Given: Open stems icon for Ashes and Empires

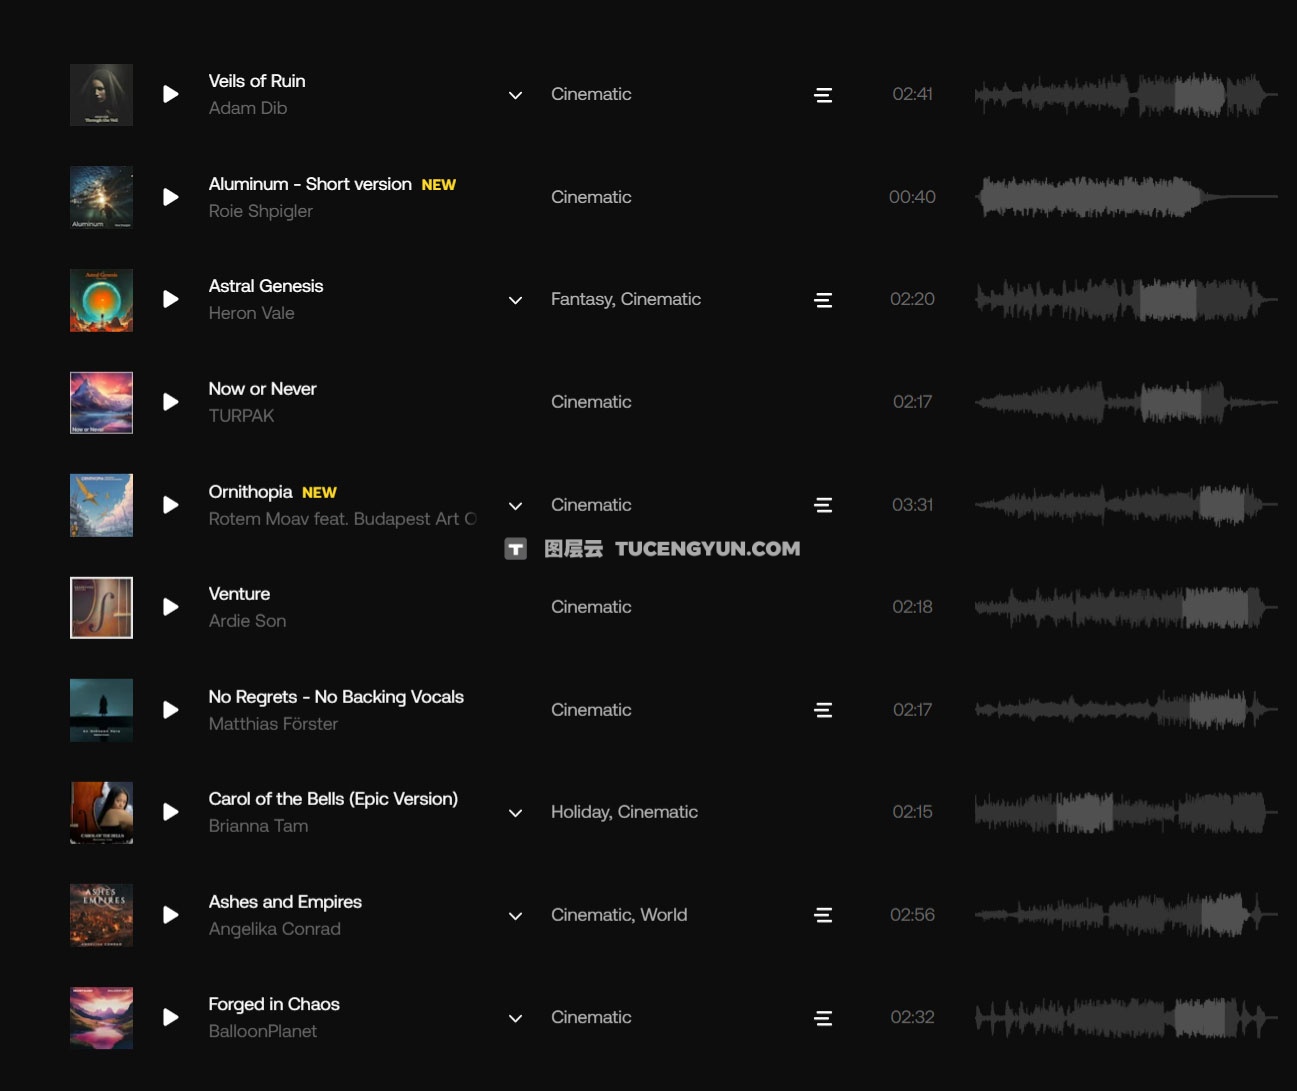Looking at the screenshot, I should click(x=823, y=915).
